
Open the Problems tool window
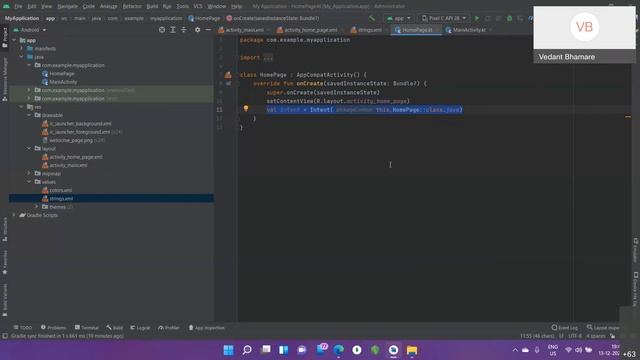(53, 328)
